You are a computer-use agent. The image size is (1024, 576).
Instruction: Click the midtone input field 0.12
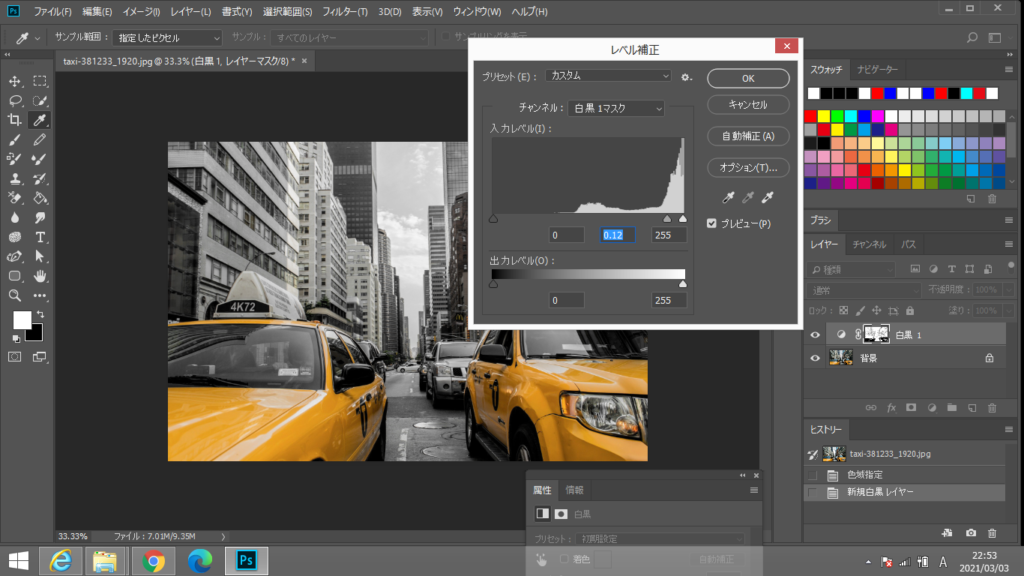pos(617,235)
